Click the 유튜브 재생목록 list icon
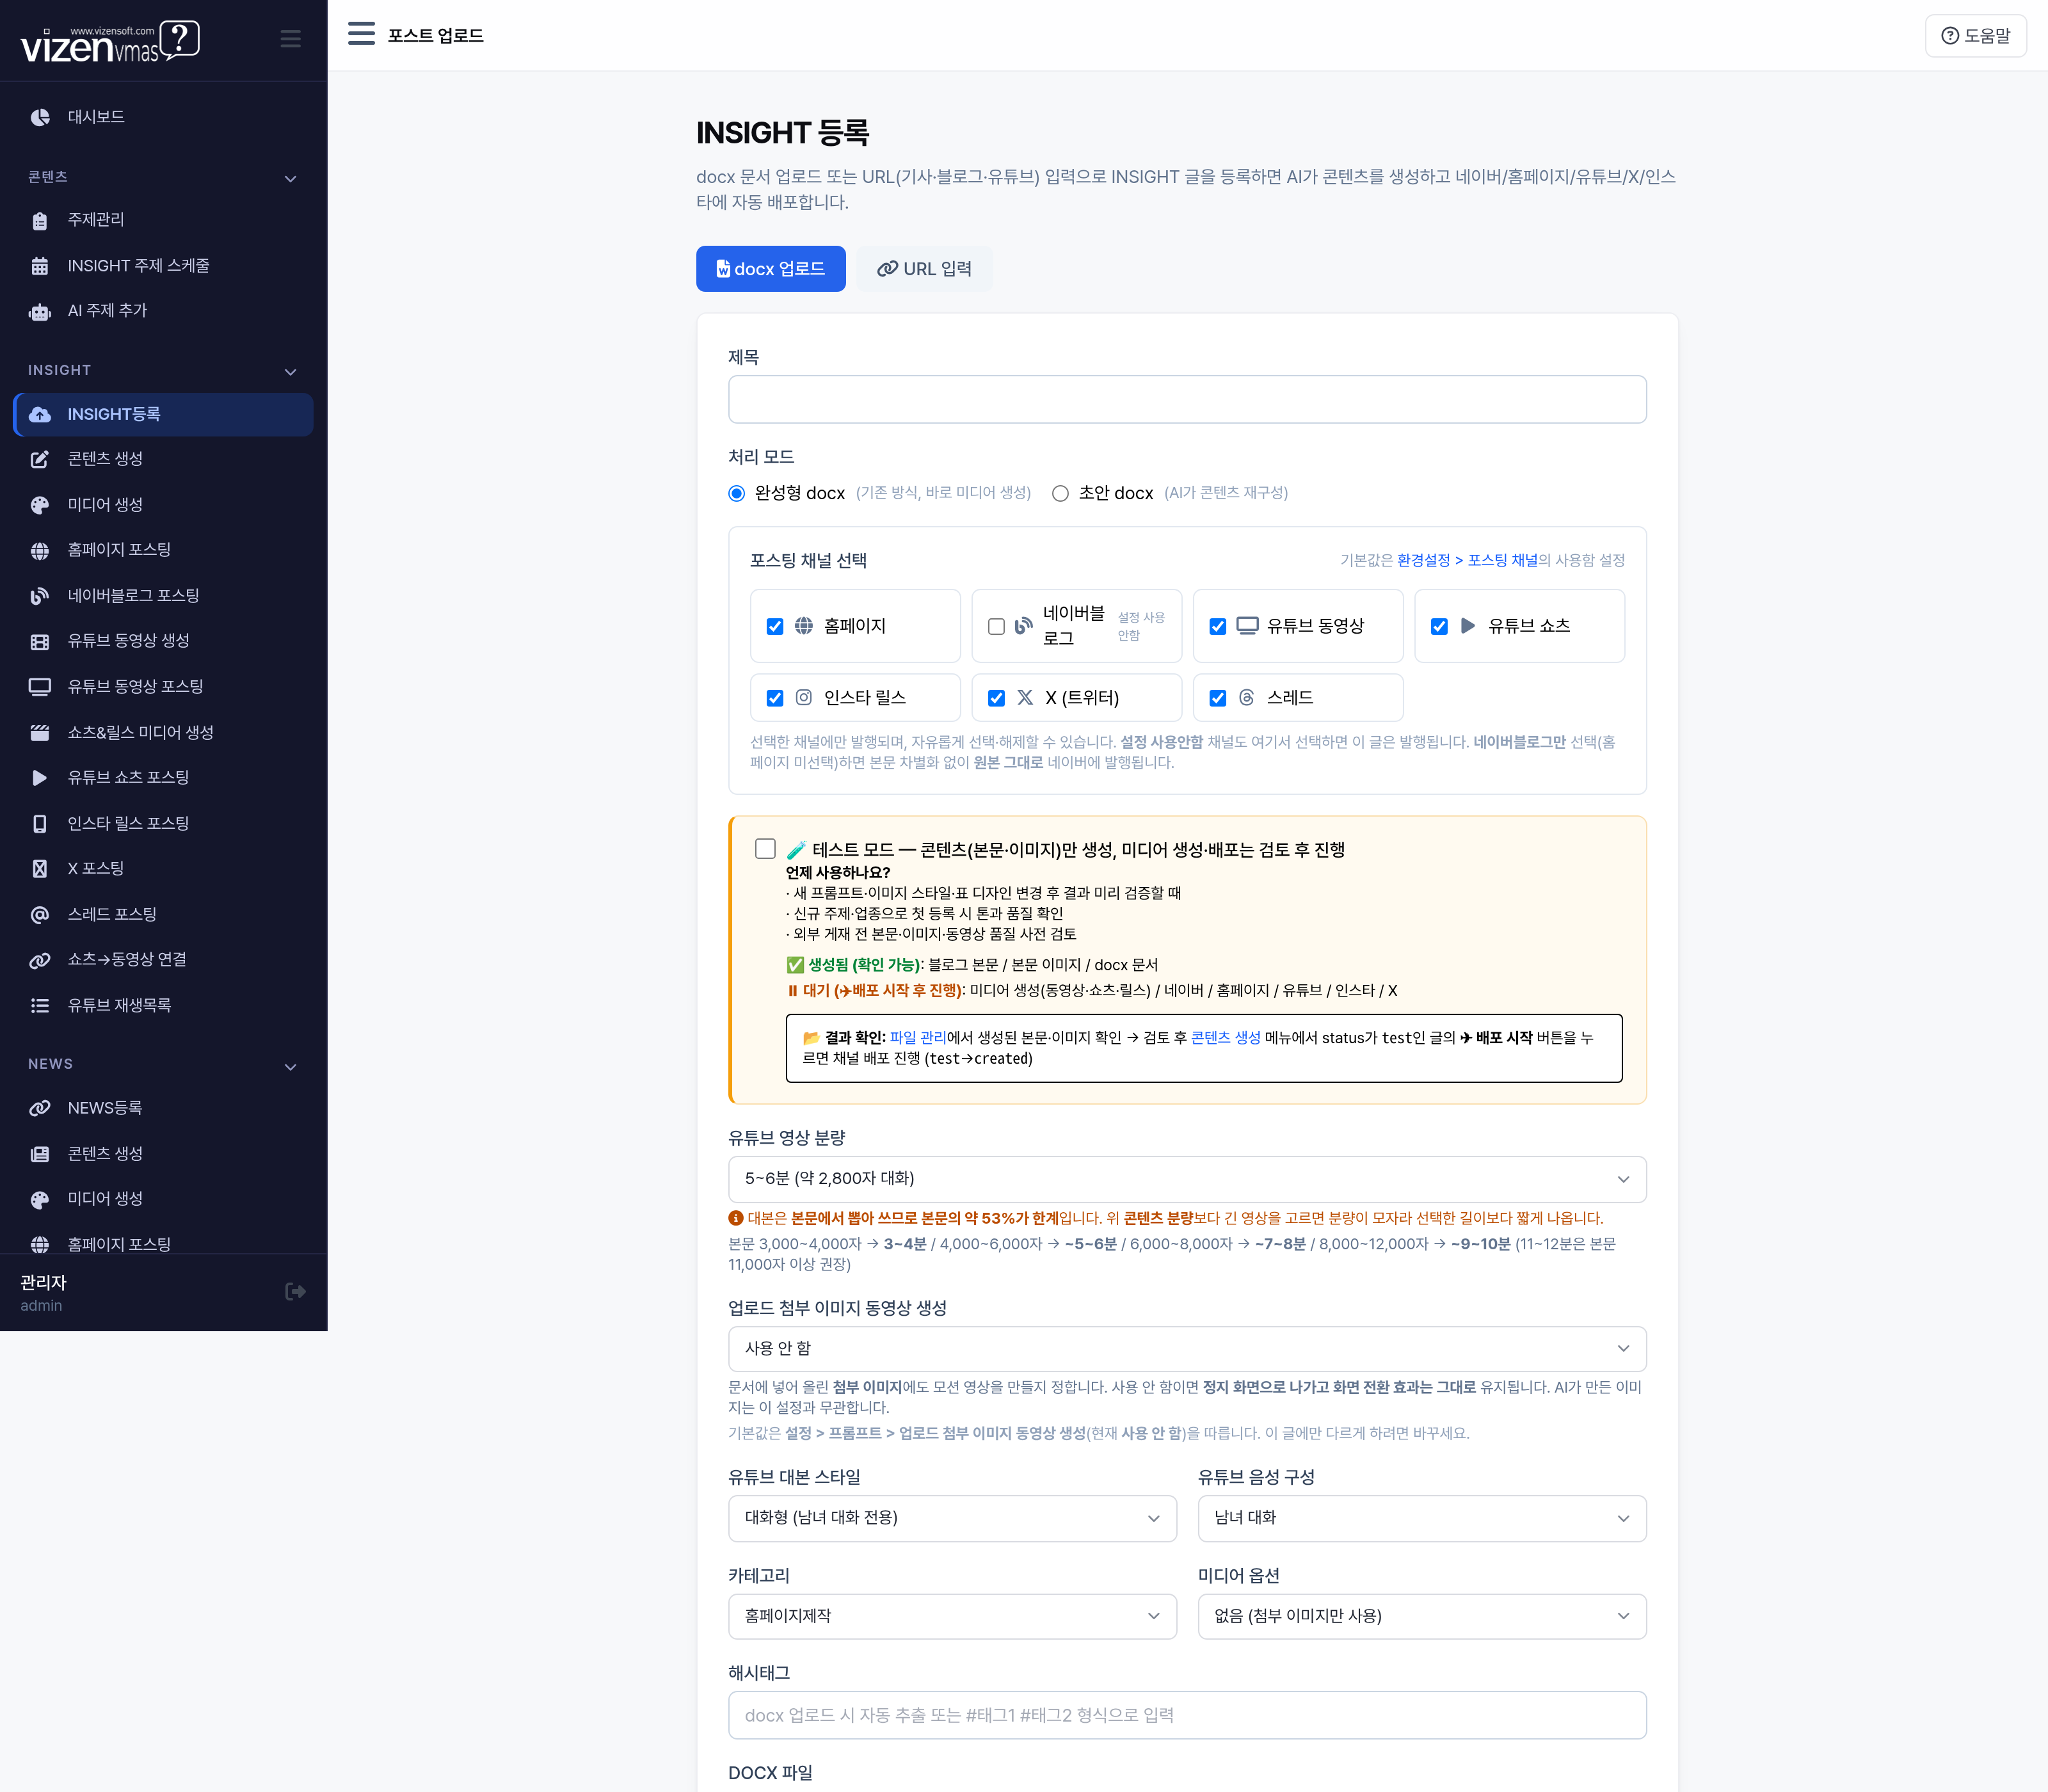The width and height of the screenshot is (2048, 1792). pos(40,1006)
